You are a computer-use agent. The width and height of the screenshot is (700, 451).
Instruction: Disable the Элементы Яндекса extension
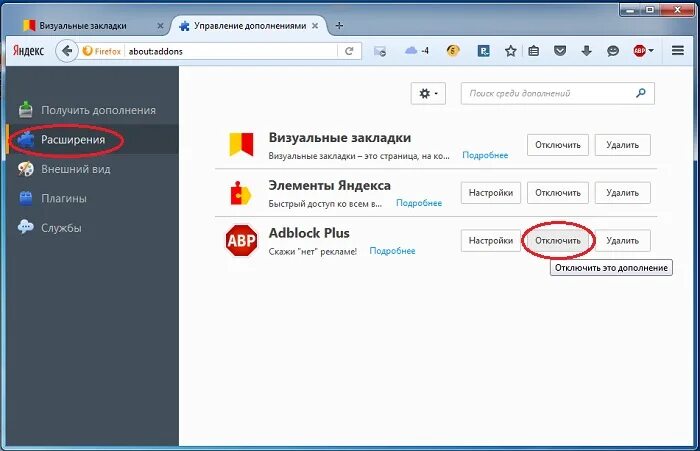pyautogui.click(x=558, y=193)
